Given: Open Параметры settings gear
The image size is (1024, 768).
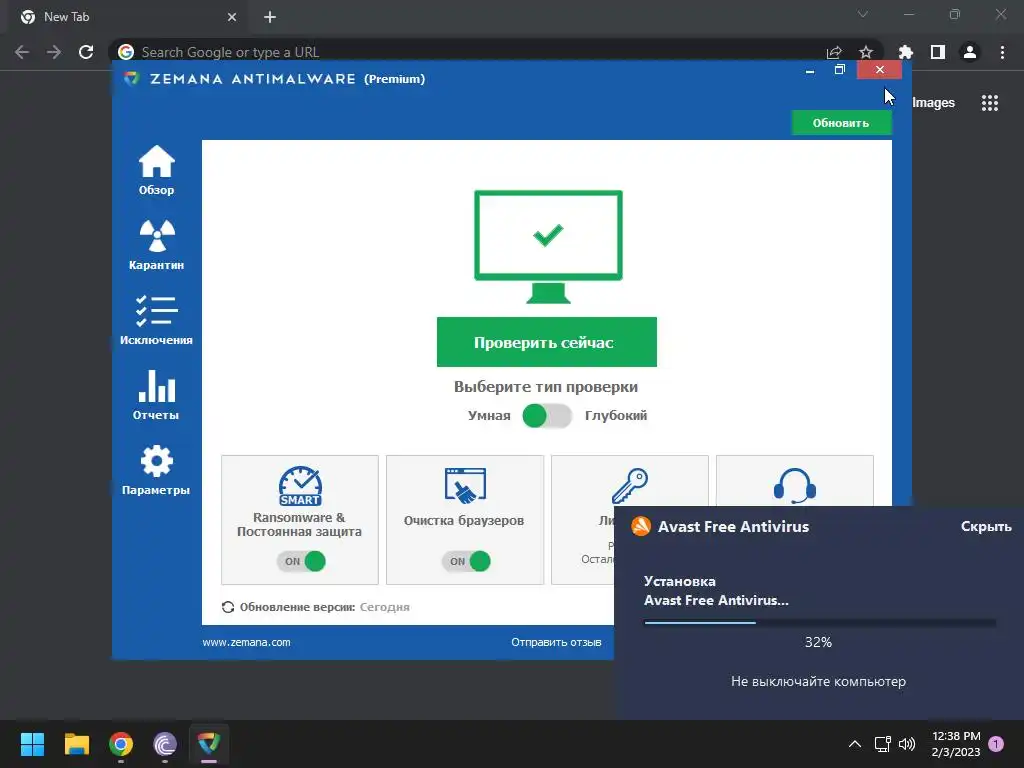Looking at the screenshot, I should pos(156,470).
